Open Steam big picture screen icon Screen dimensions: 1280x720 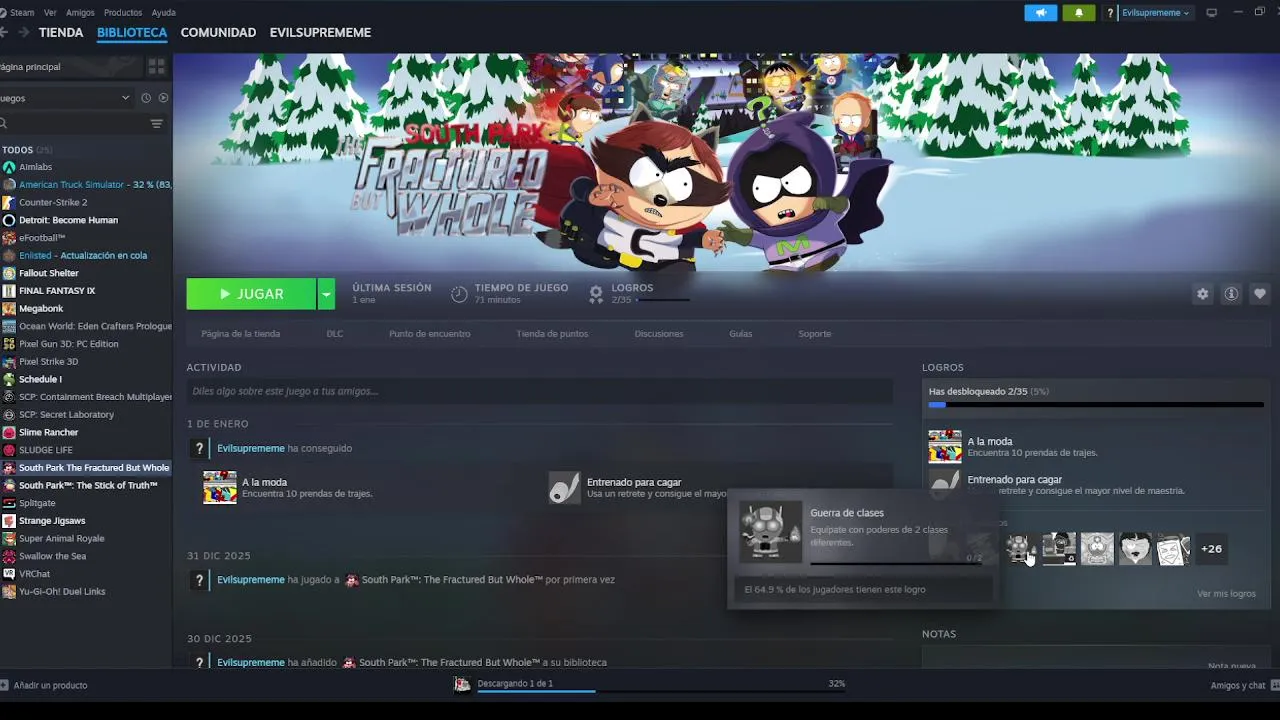[x=1212, y=13]
